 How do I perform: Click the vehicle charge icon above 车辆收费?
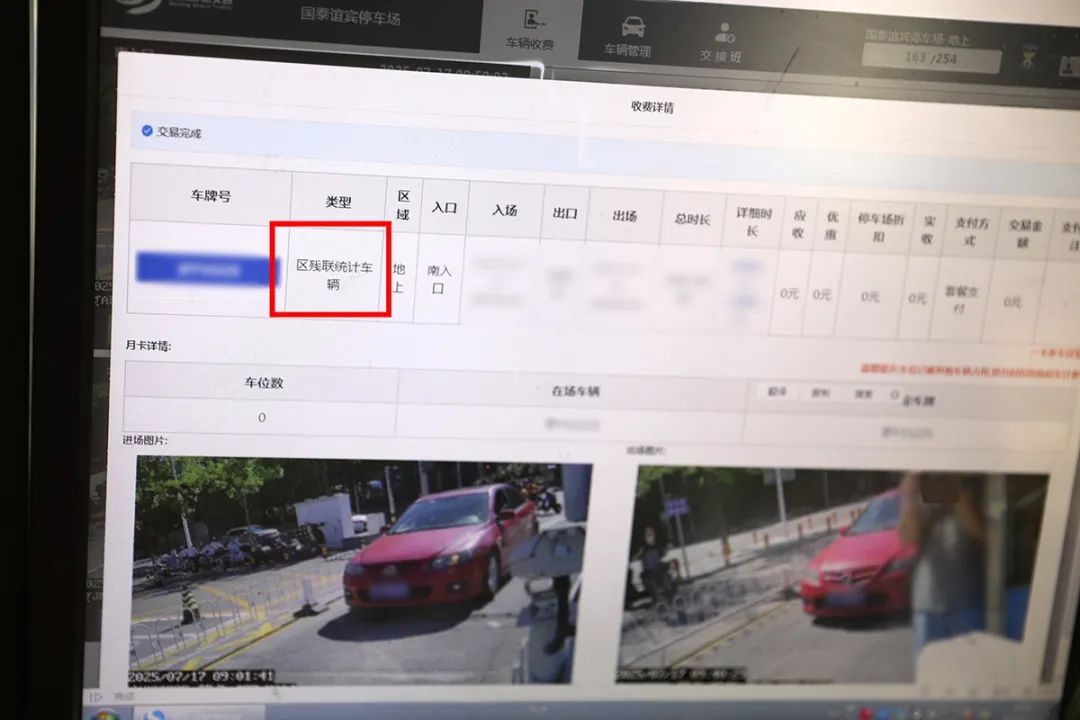point(531,18)
